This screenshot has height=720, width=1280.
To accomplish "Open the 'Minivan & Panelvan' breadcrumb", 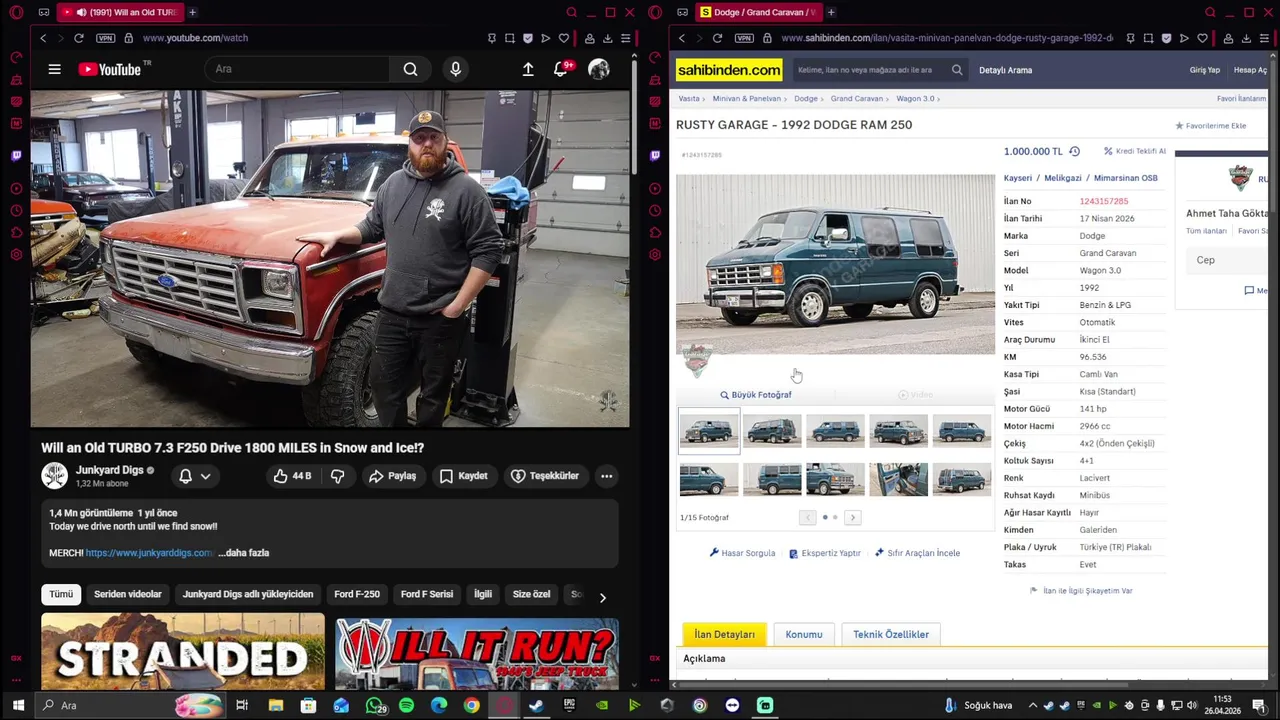I will [x=747, y=99].
